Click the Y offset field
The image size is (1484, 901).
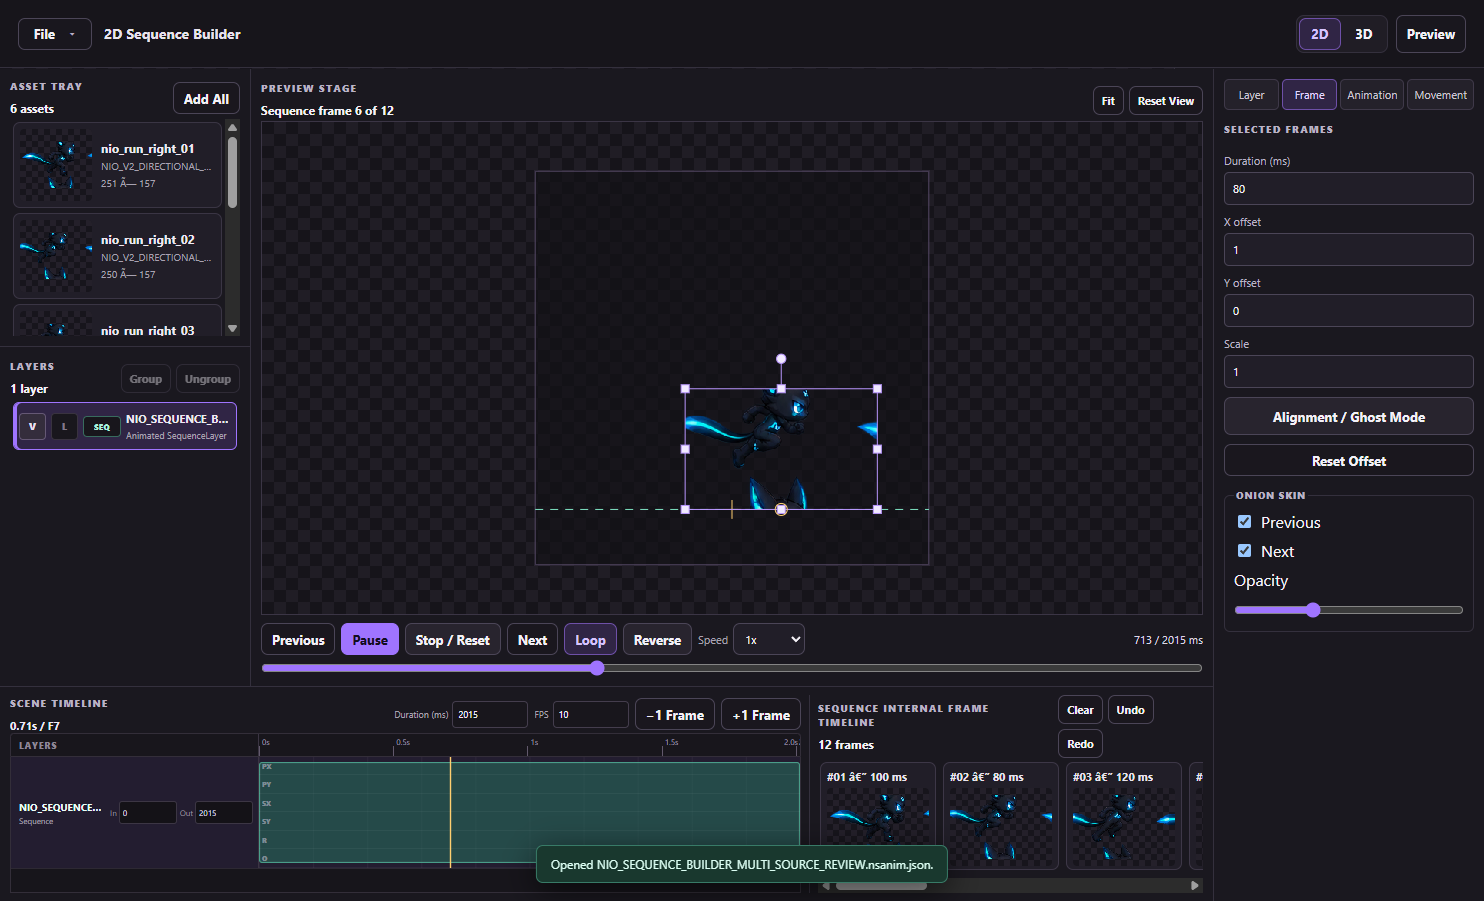coord(1348,311)
